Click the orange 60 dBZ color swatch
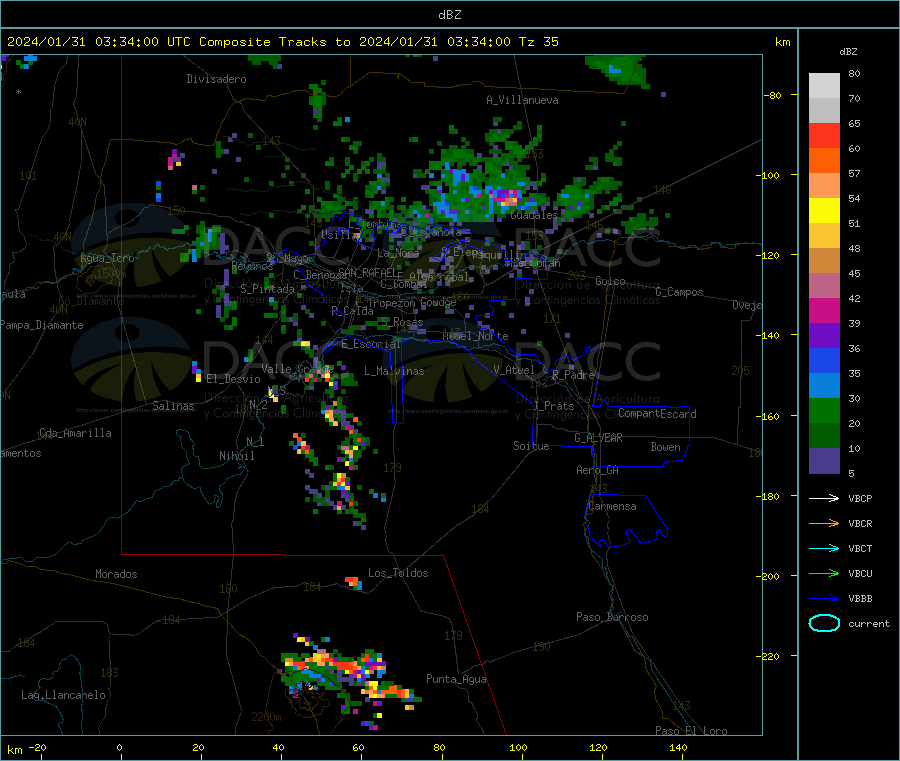This screenshot has width=900, height=761. pyautogui.click(x=824, y=161)
